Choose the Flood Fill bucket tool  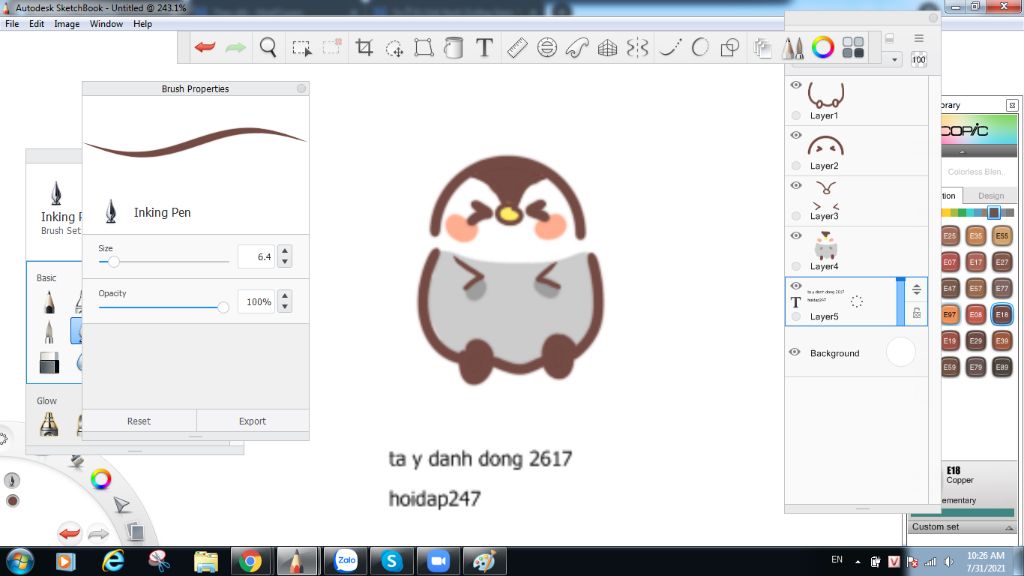coord(453,47)
